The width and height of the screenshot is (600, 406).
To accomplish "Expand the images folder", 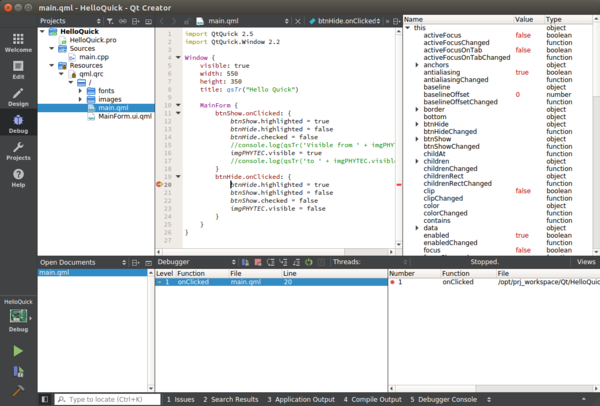I will 80,99.
